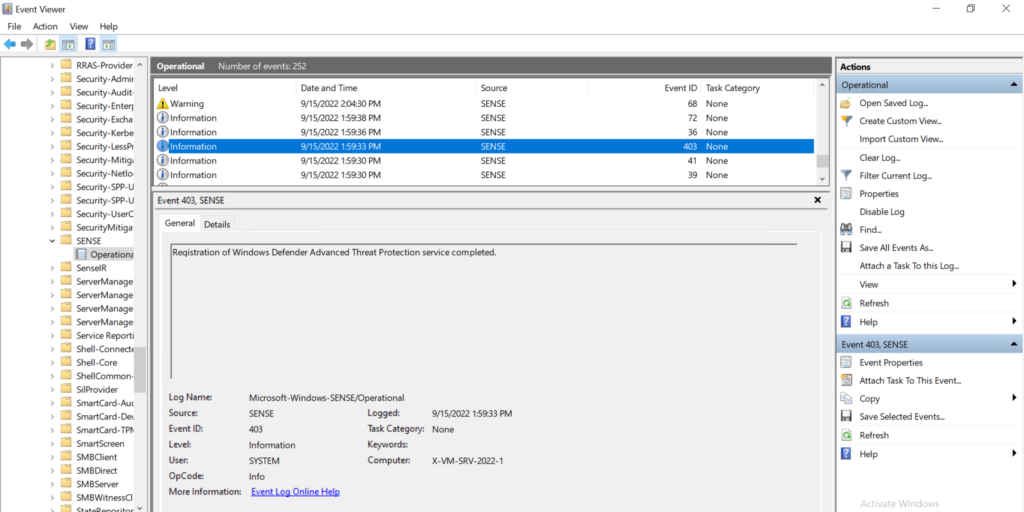Click the Up one level folder icon
This screenshot has width=1024, height=512.
pos(50,44)
